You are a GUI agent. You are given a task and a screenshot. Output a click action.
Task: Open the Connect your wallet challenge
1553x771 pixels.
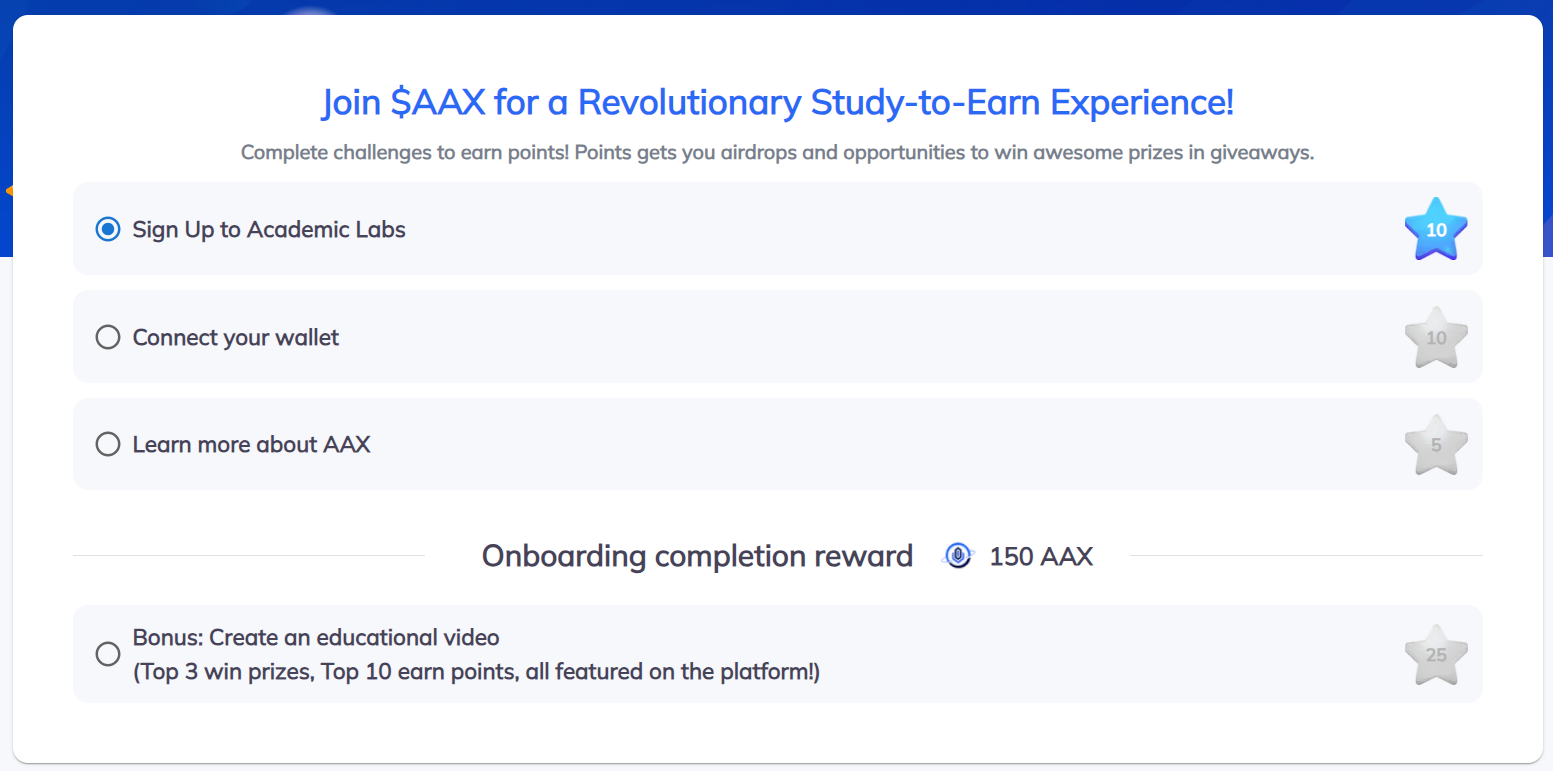[x=236, y=337]
